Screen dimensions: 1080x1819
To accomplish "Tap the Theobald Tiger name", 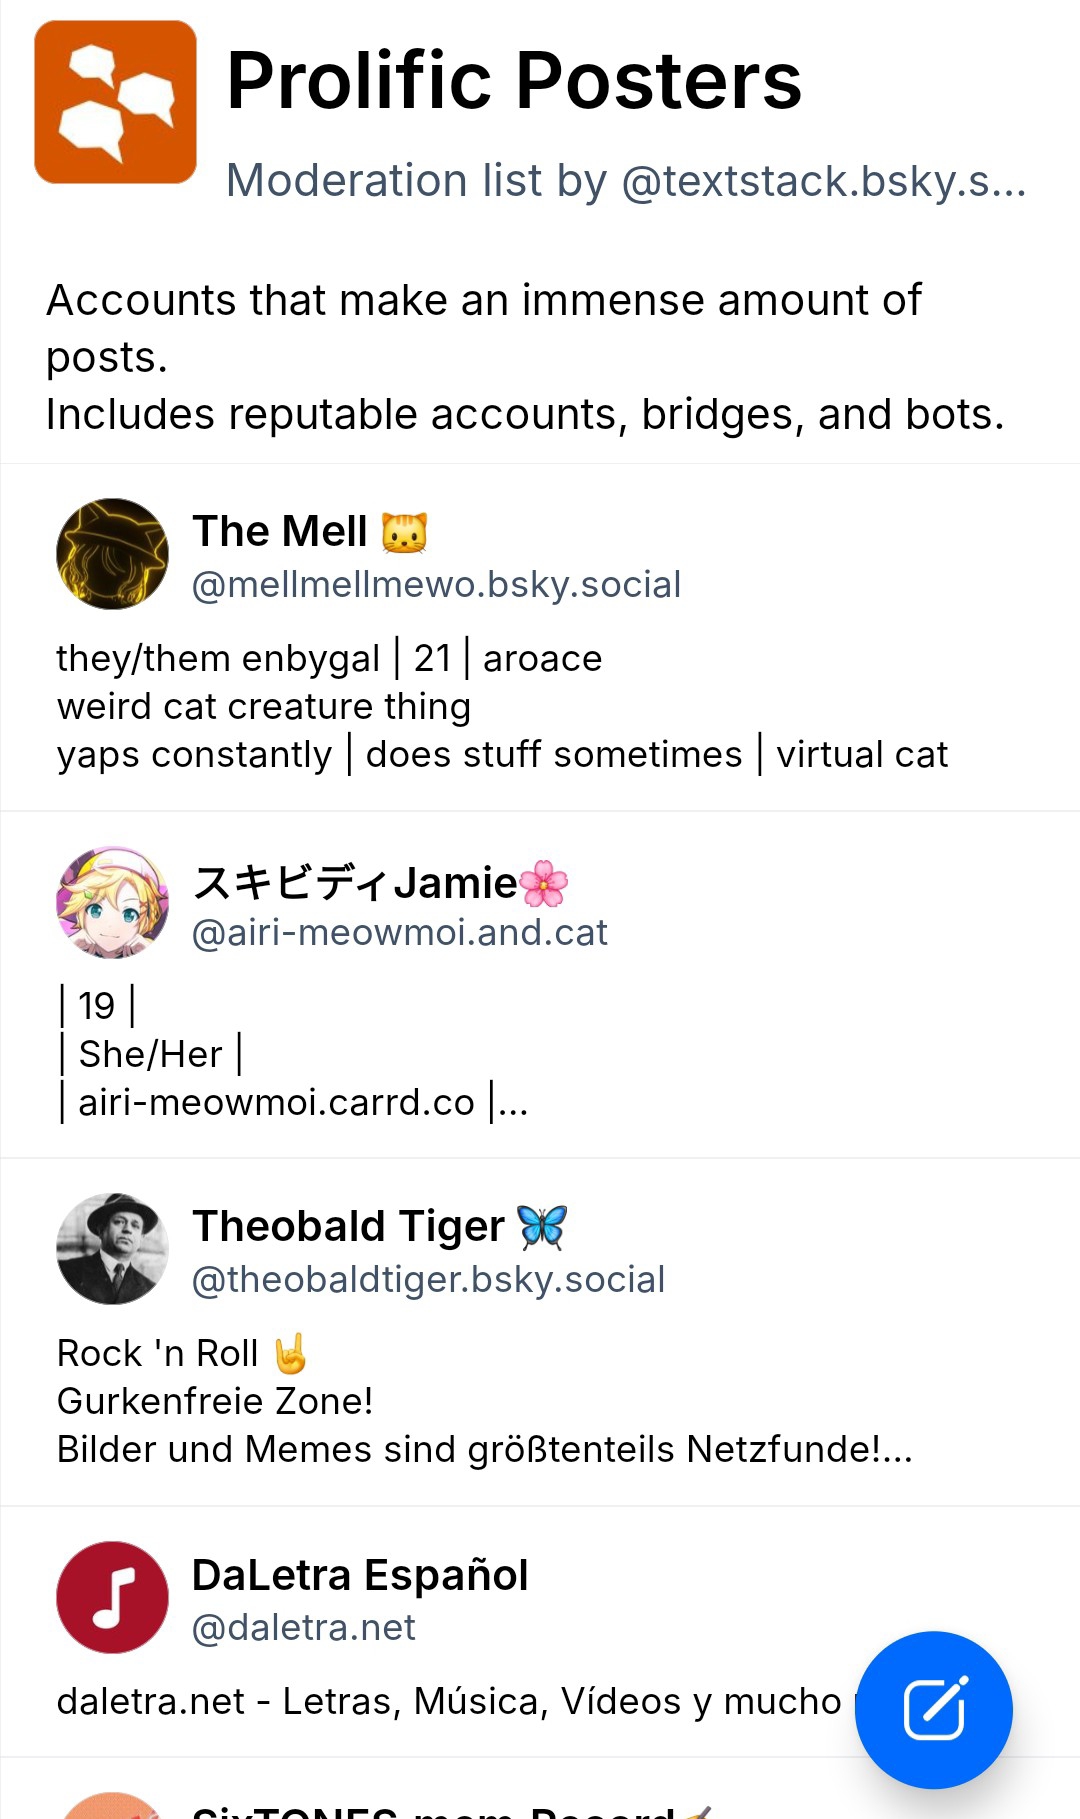I will (x=348, y=1226).
